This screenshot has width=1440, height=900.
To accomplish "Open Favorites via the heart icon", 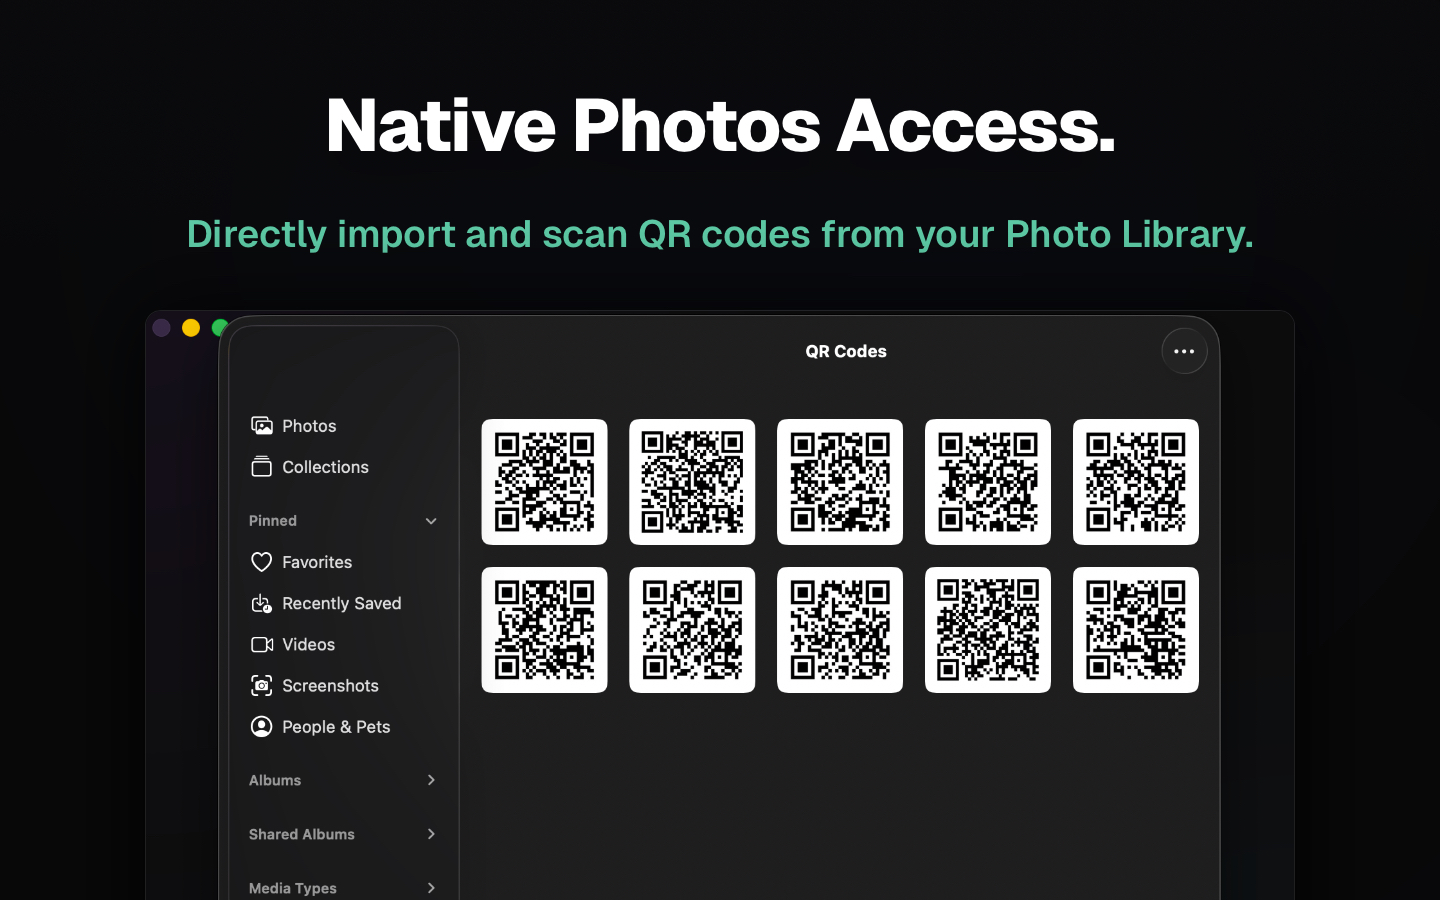I will [x=261, y=562].
